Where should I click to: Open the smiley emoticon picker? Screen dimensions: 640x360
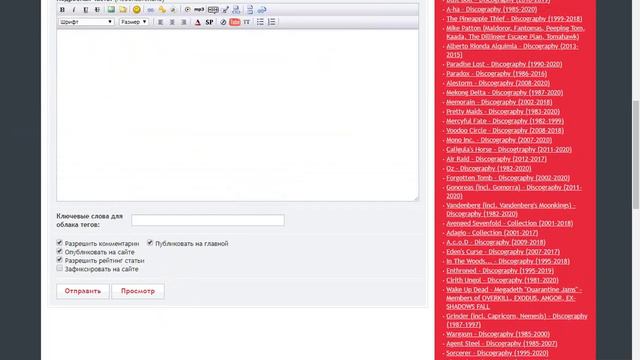click(x=137, y=10)
